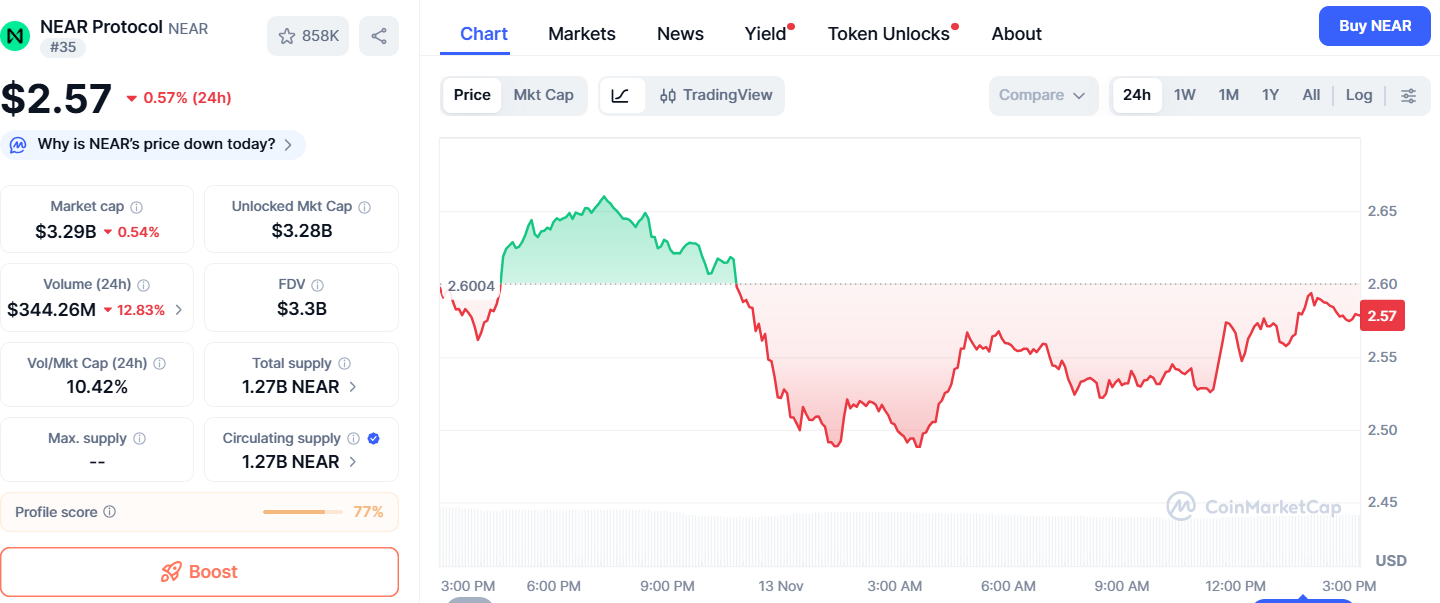Select the line chart icon
1440x603 pixels.
coord(621,95)
